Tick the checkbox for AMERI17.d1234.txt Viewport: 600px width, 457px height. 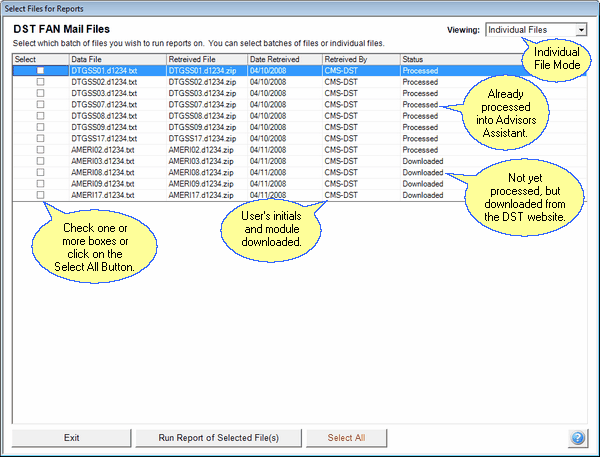(40, 195)
